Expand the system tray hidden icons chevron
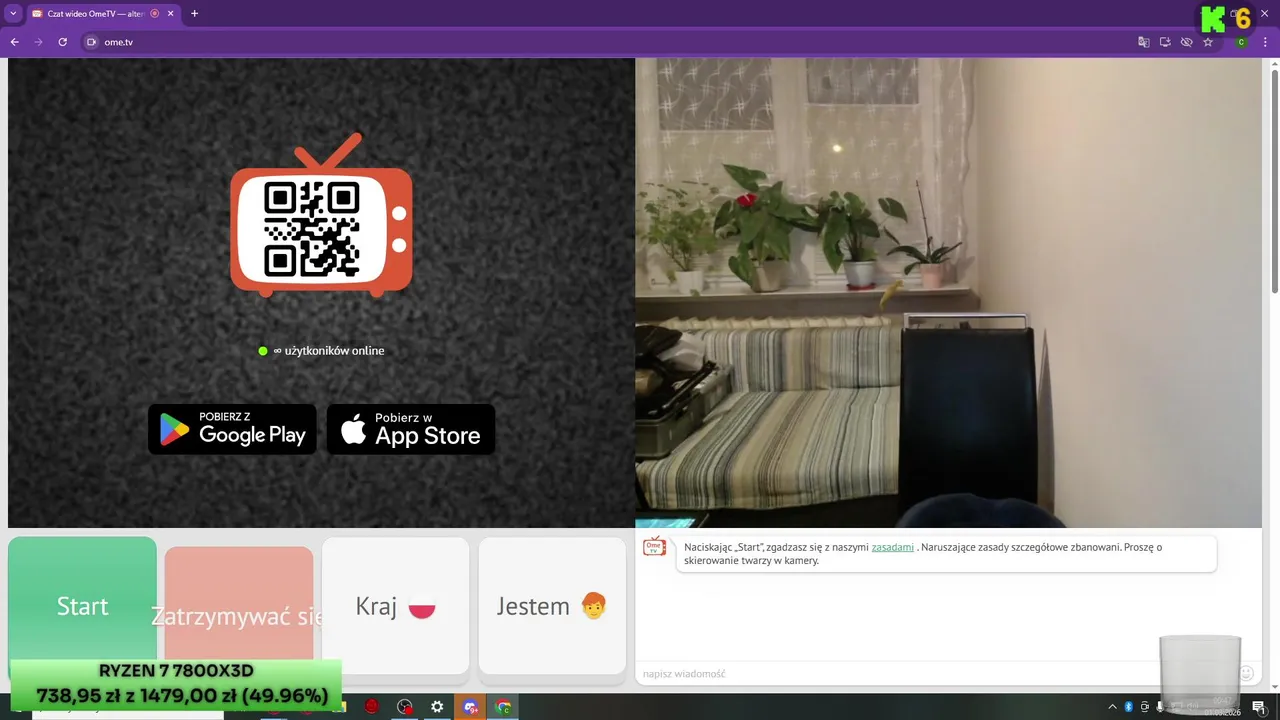The width and height of the screenshot is (1280, 720). coord(1112,707)
